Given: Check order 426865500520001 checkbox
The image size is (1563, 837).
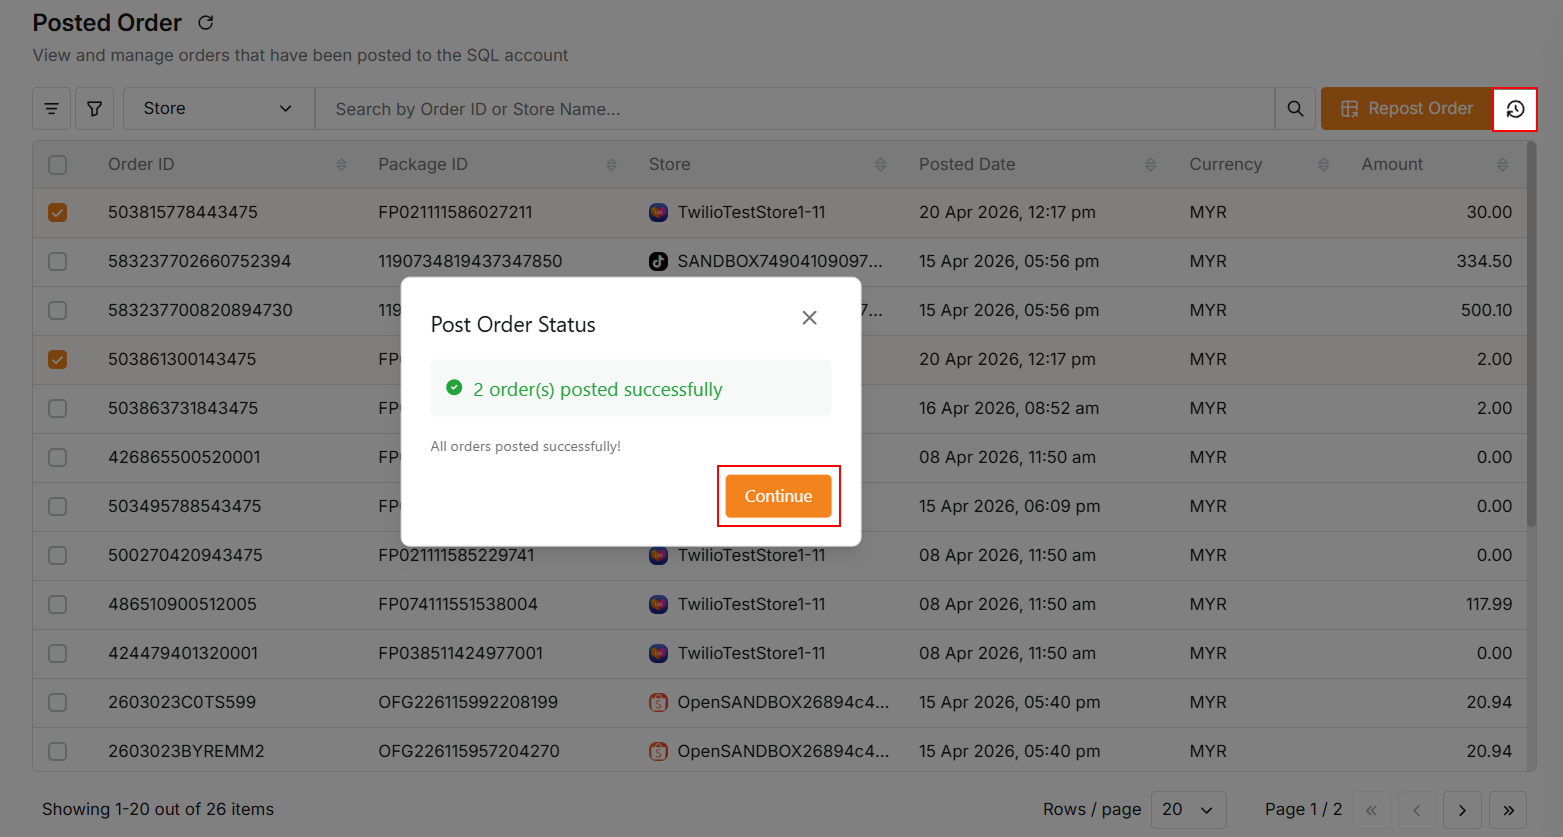Looking at the screenshot, I should coord(58,457).
